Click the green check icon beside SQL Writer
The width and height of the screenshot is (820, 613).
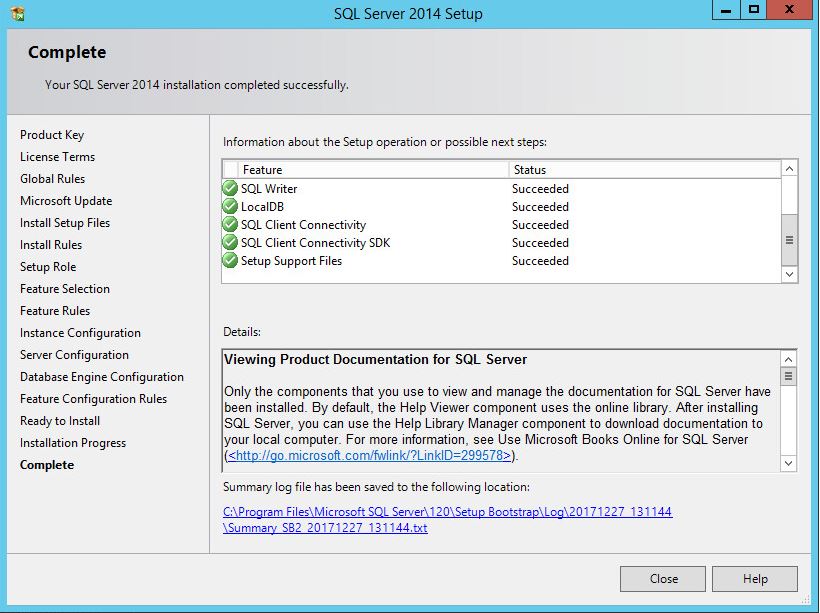230,188
